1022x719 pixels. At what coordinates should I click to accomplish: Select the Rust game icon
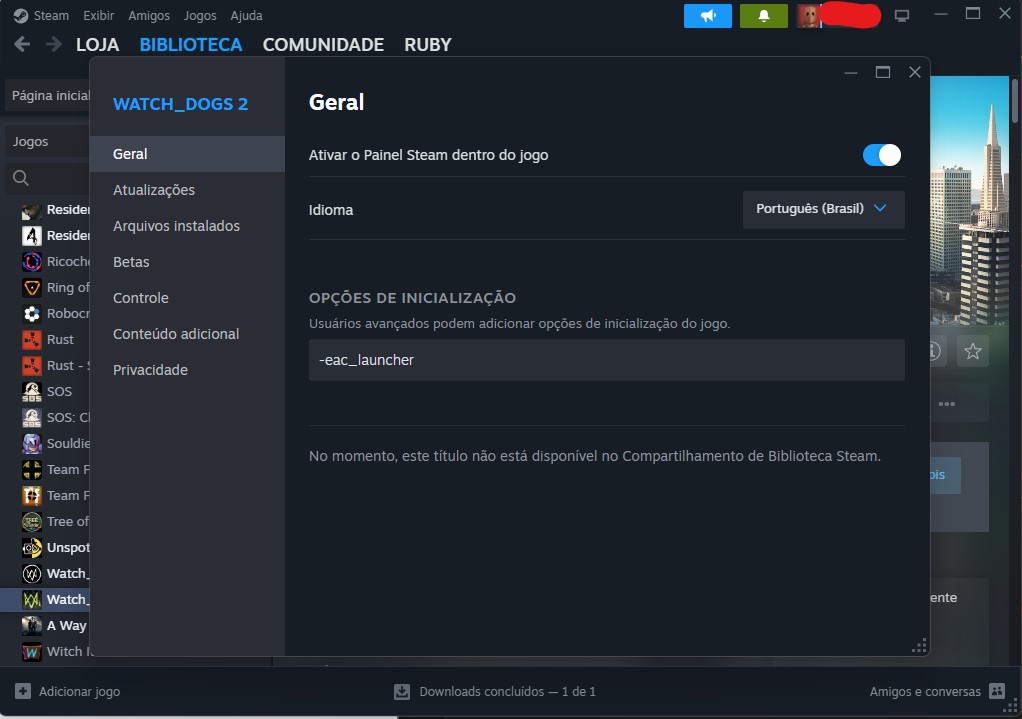(x=32, y=340)
